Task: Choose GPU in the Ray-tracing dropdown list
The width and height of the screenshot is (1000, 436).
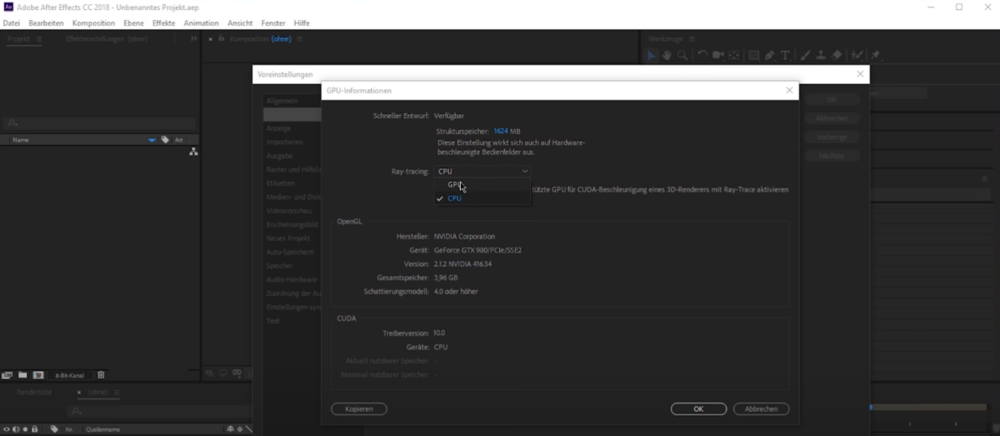Action: [455, 185]
